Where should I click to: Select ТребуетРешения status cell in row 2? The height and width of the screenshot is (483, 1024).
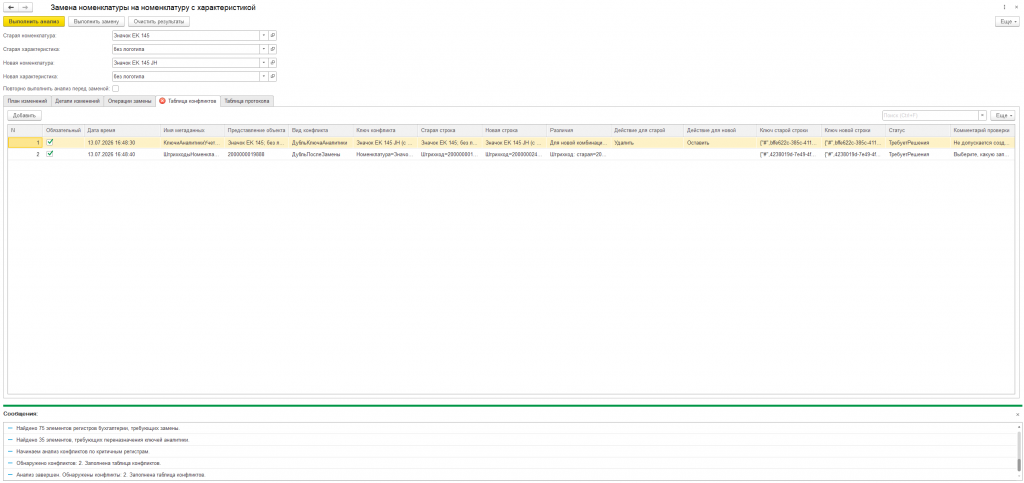[918, 155]
